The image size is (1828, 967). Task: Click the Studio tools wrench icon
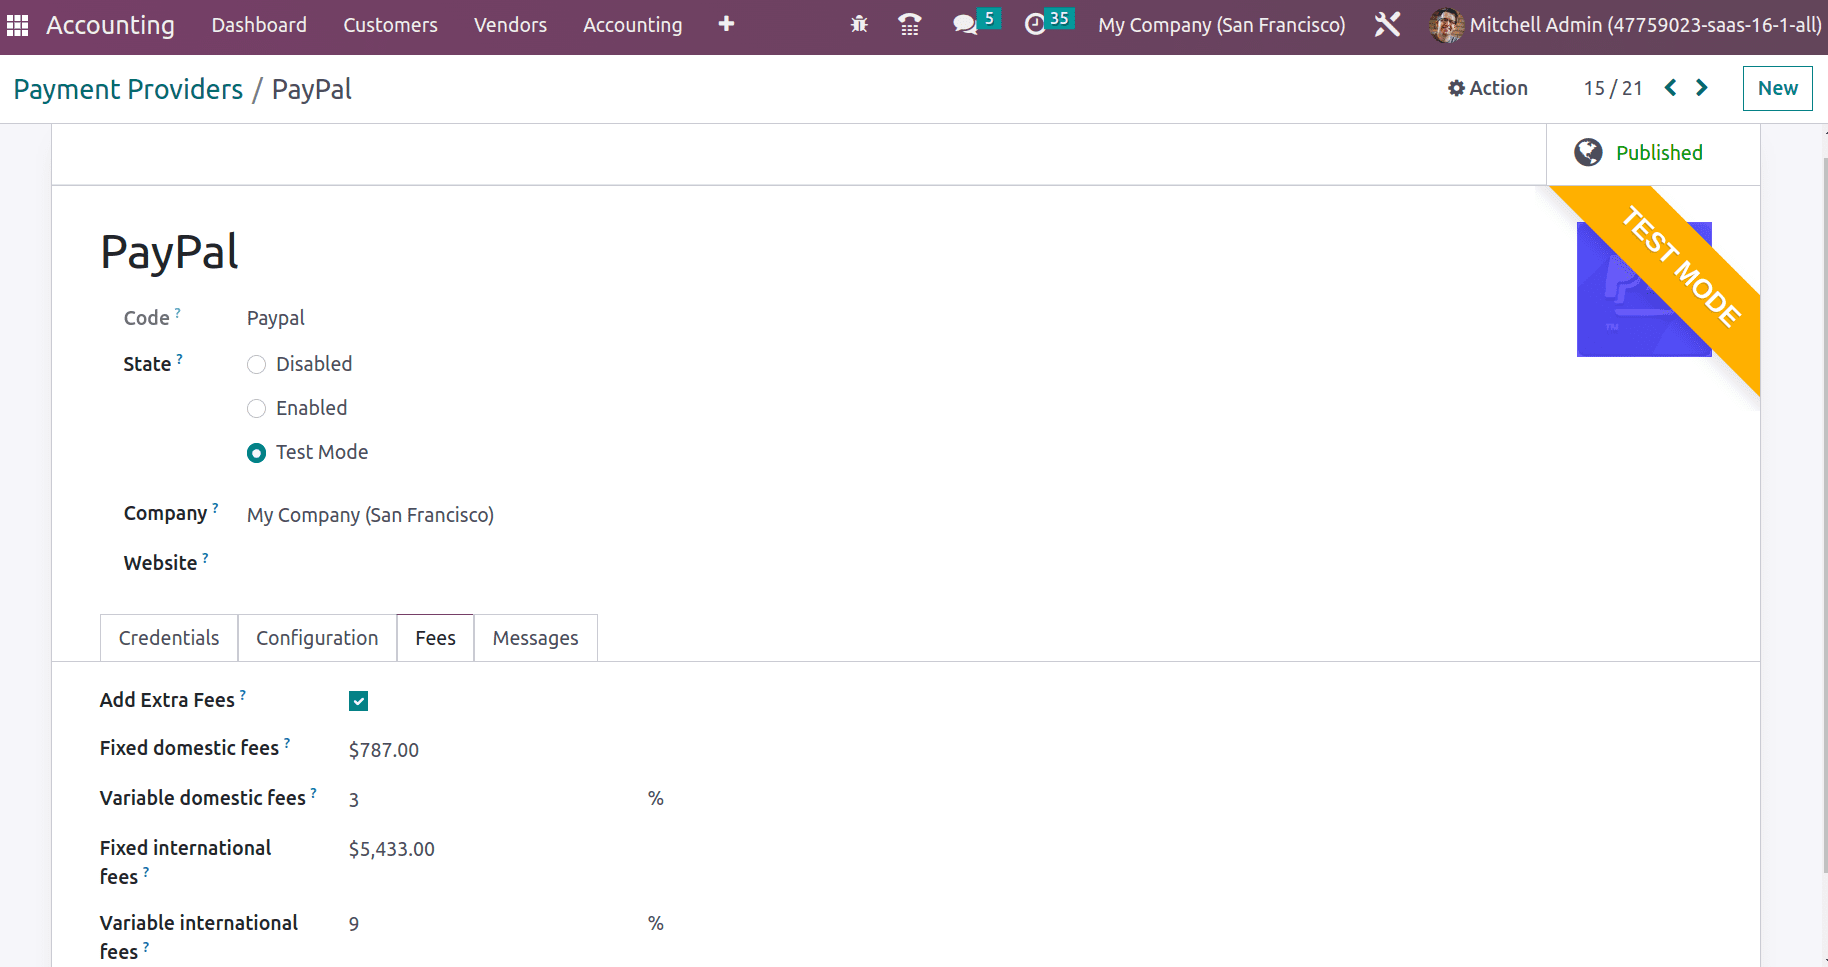click(x=1387, y=25)
